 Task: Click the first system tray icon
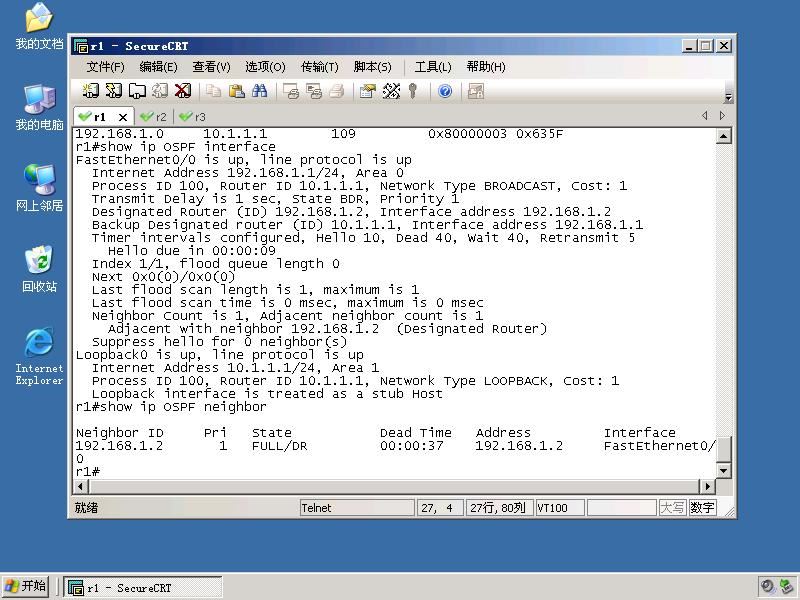click(x=767, y=587)
